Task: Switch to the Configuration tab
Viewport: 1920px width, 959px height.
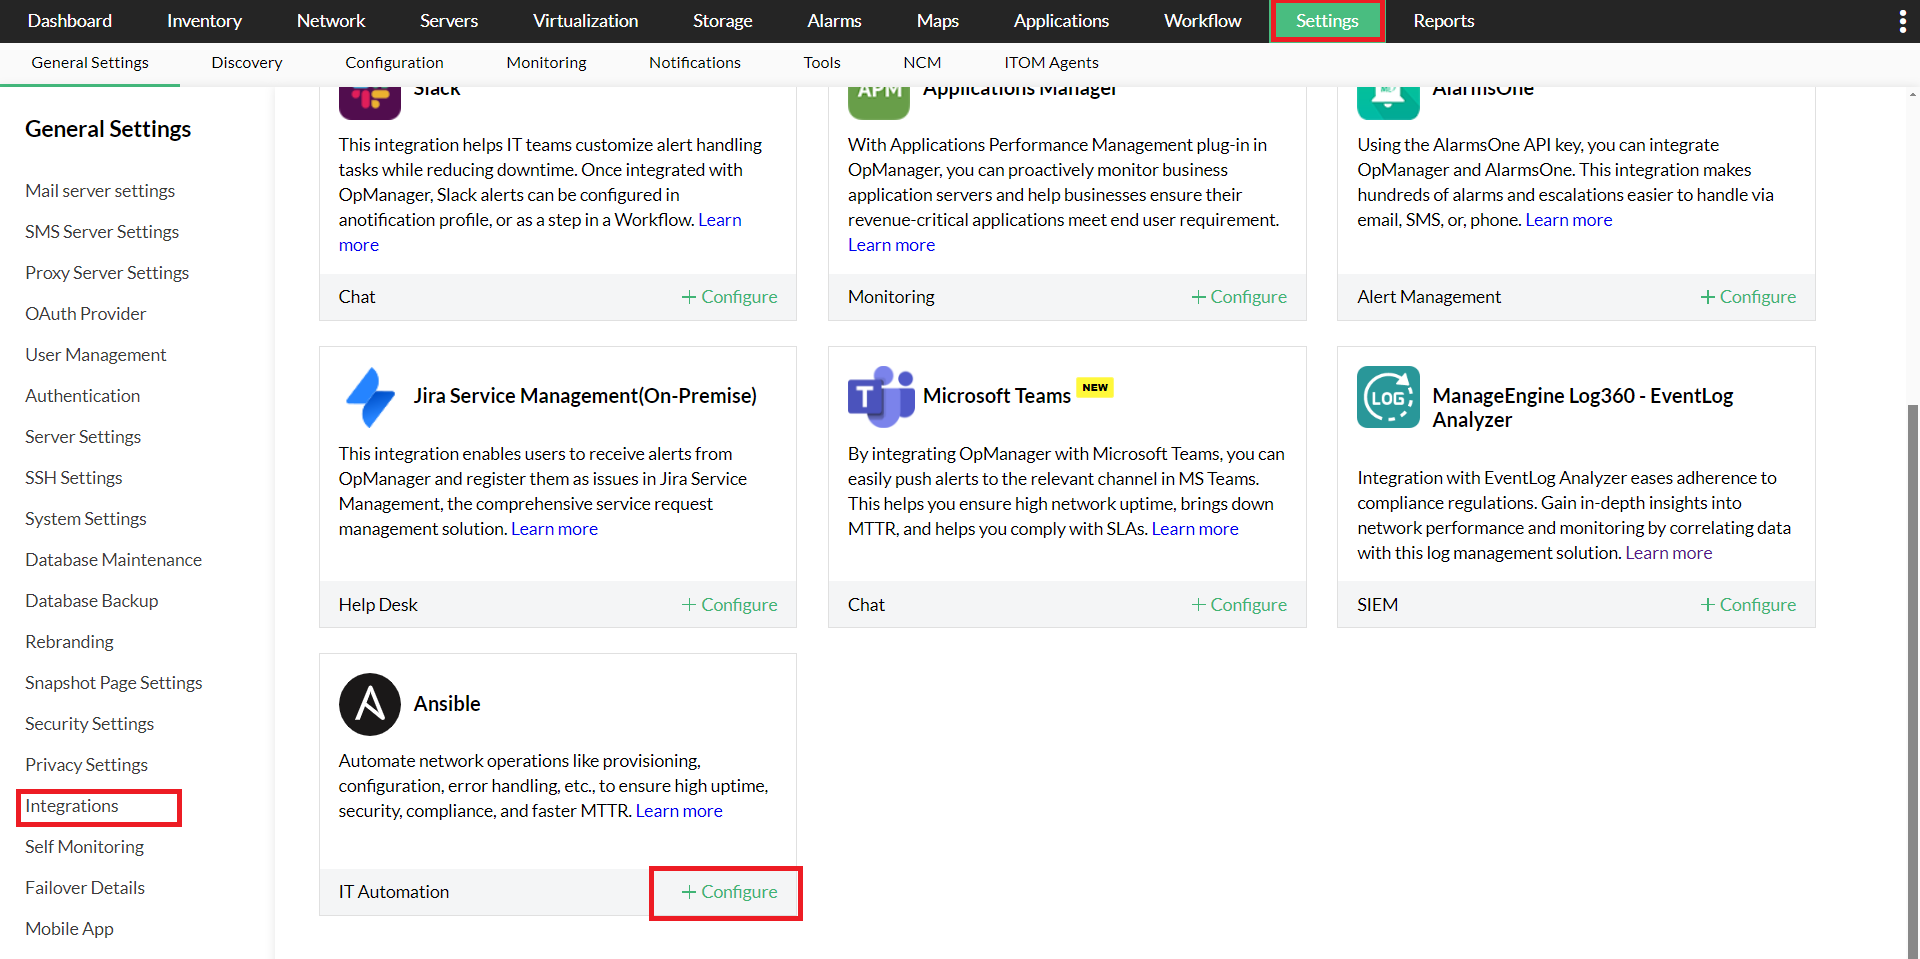Action: (394, 63)
